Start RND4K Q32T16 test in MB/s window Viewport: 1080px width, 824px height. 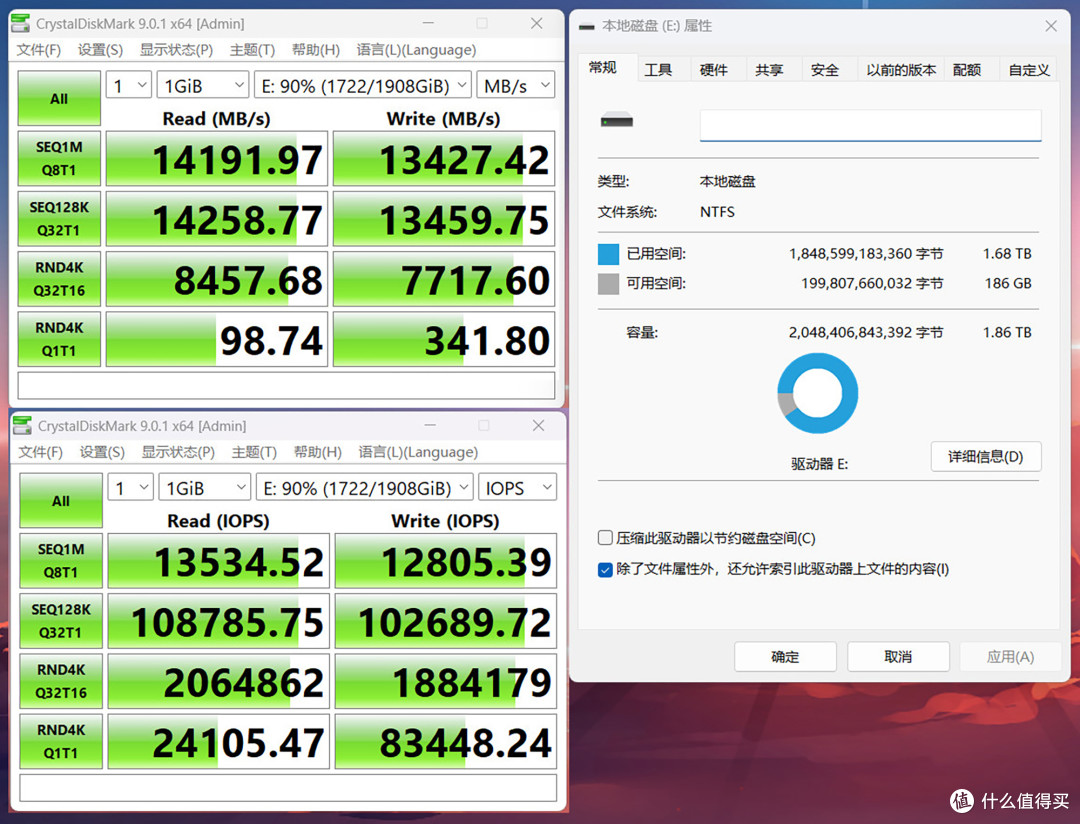[x=59, y=279]
